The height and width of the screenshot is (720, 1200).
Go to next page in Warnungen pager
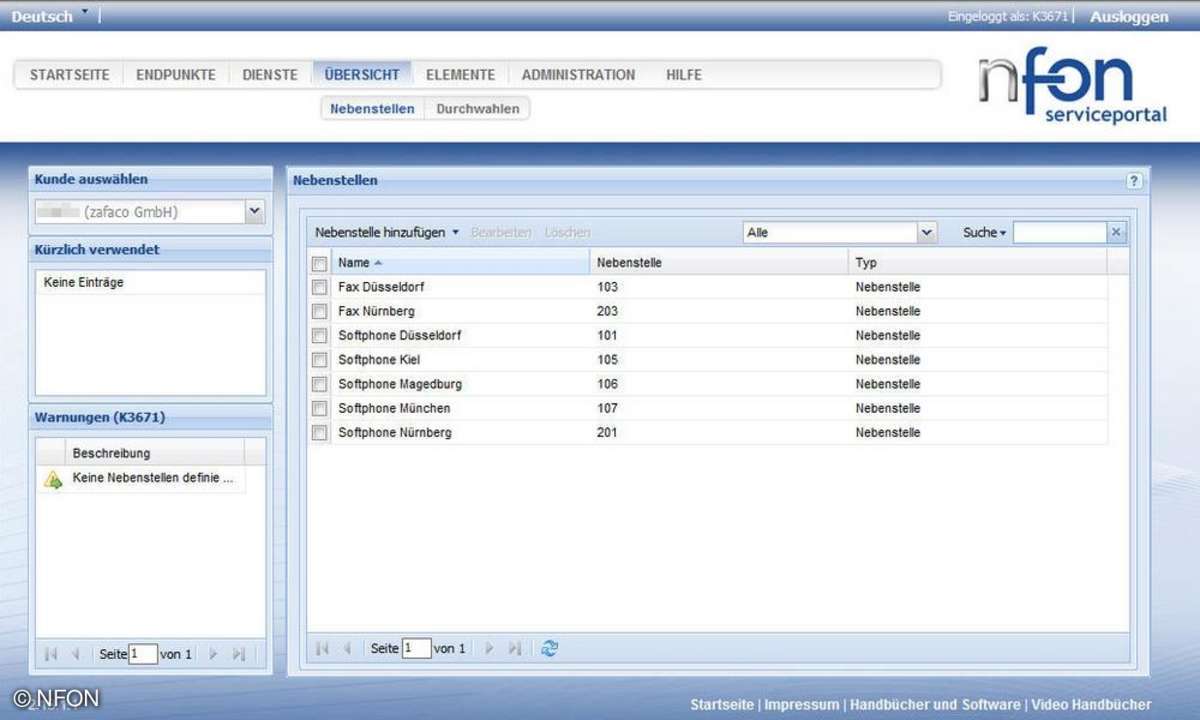[x=212, y=654]
